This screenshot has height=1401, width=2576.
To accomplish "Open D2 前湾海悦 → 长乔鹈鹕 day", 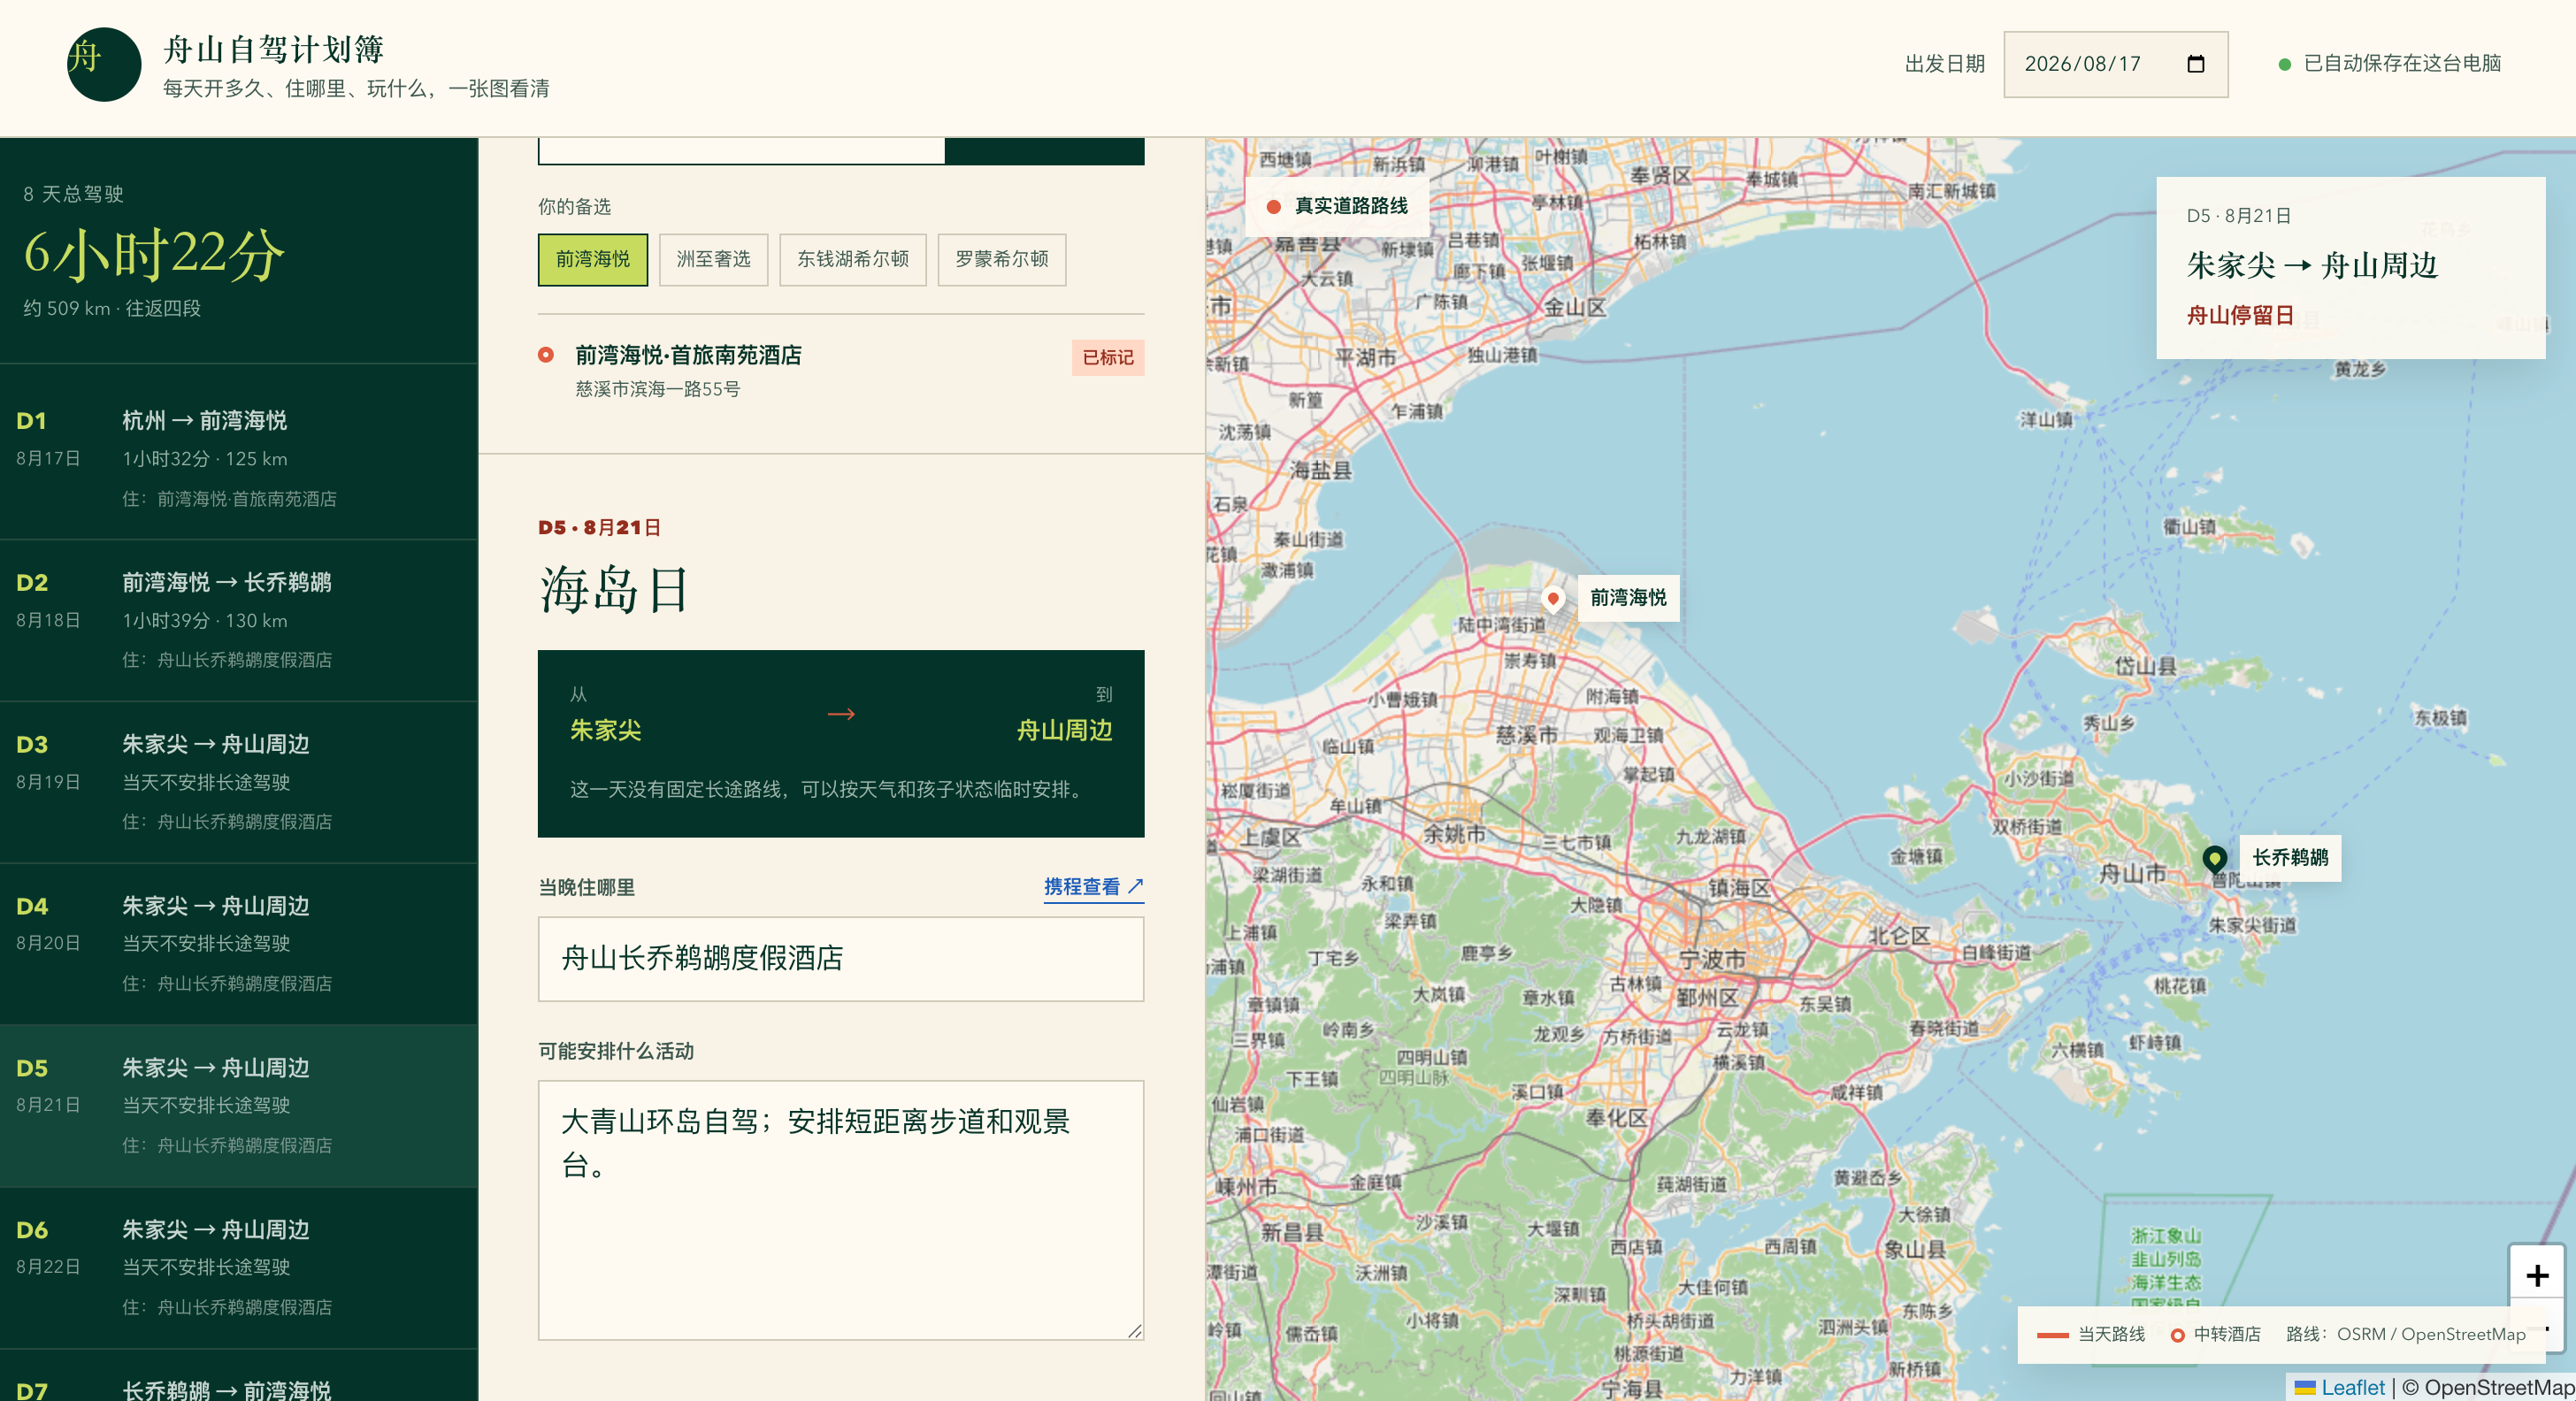I will (239, 621).
